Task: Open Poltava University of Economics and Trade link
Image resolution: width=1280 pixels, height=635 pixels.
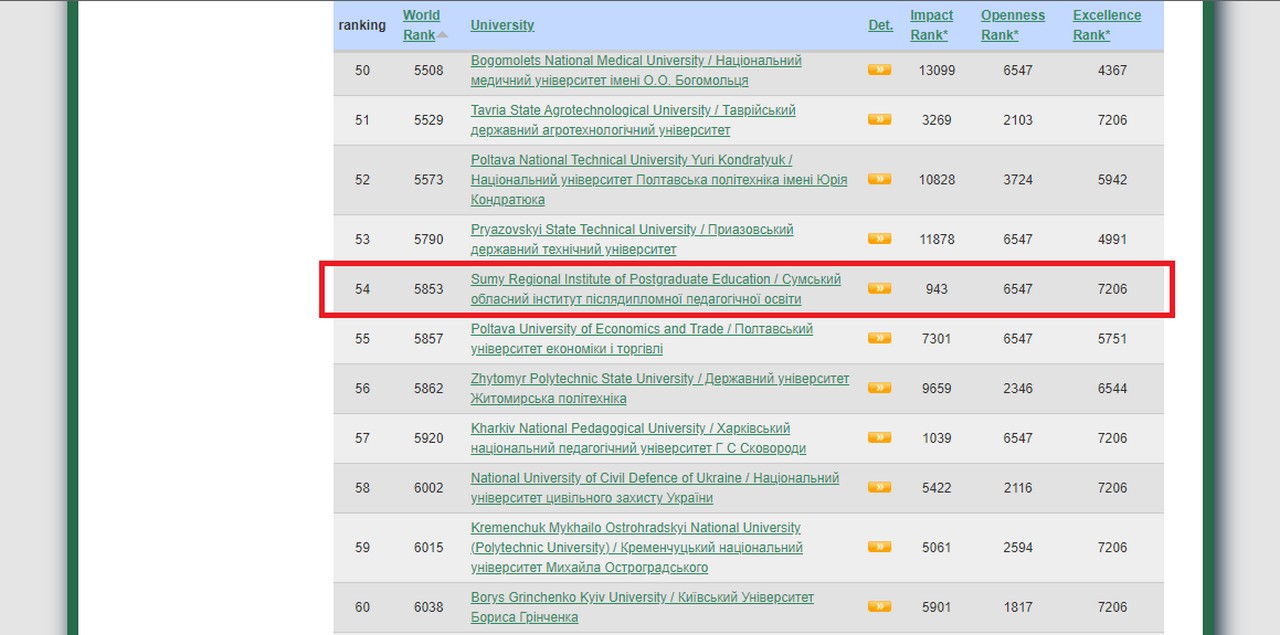Action: 642,338
